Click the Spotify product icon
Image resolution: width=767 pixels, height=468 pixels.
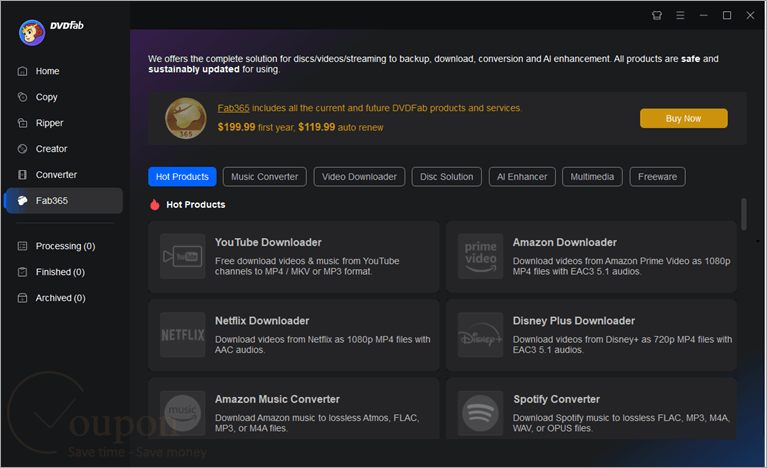coord(480,413)
